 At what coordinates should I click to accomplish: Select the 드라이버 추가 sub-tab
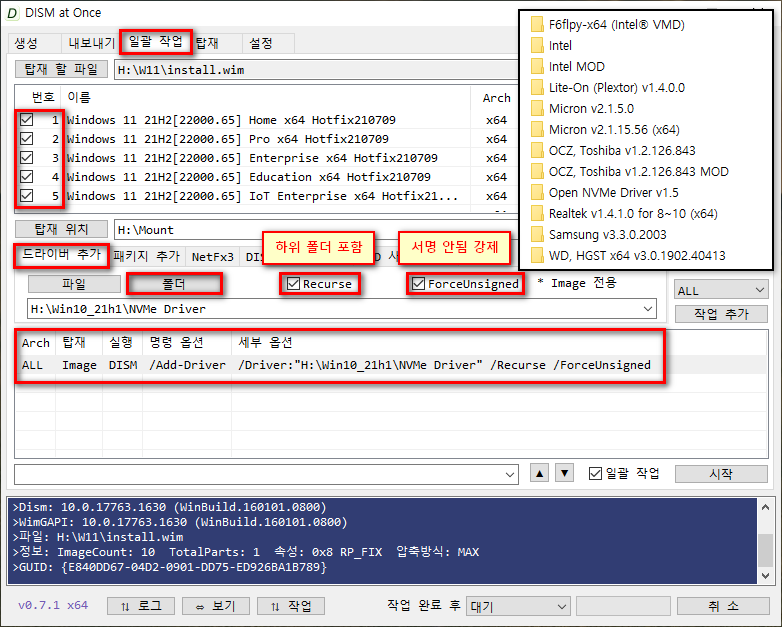click(61, 255)
